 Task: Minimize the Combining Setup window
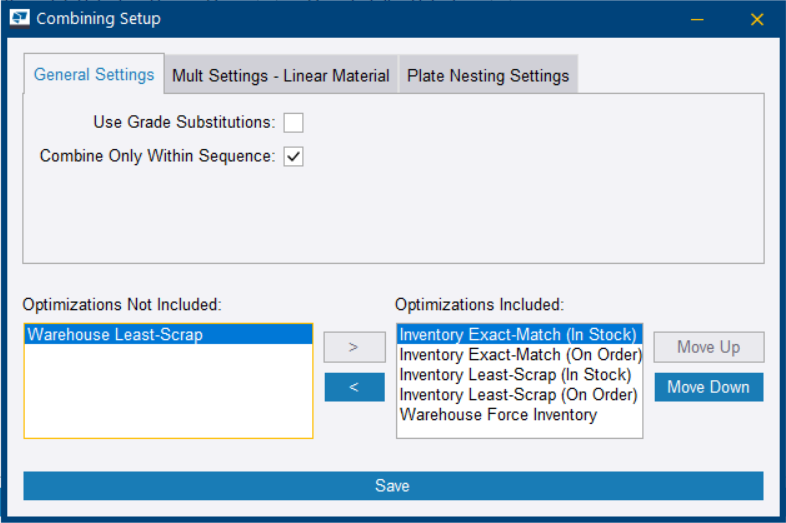pyautogui.click(x=696, y=19)
